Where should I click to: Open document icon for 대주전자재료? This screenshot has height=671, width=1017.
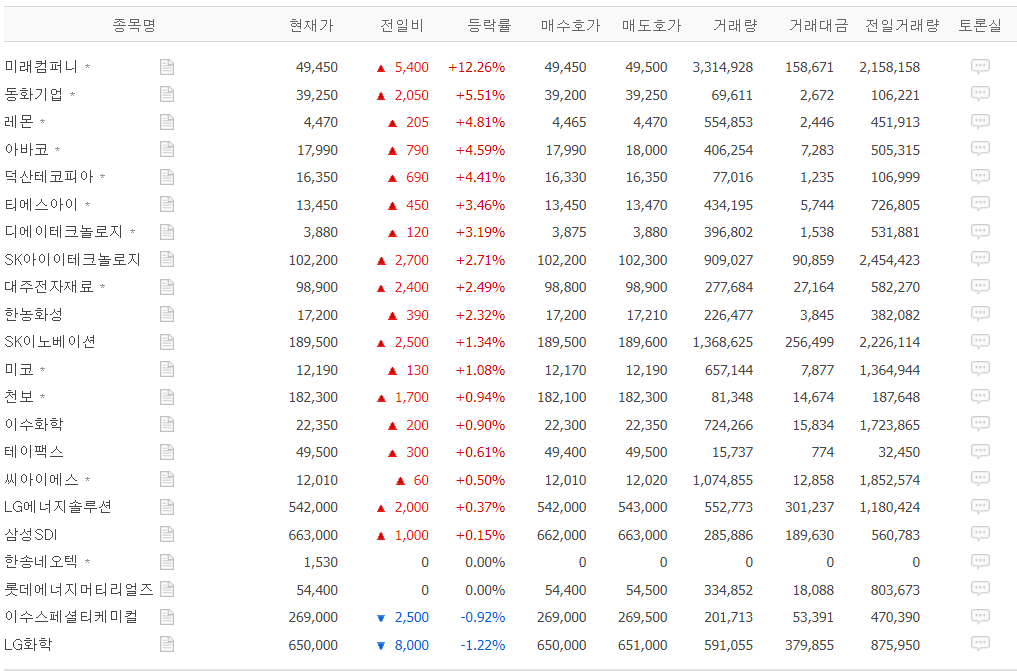(167, 287)
